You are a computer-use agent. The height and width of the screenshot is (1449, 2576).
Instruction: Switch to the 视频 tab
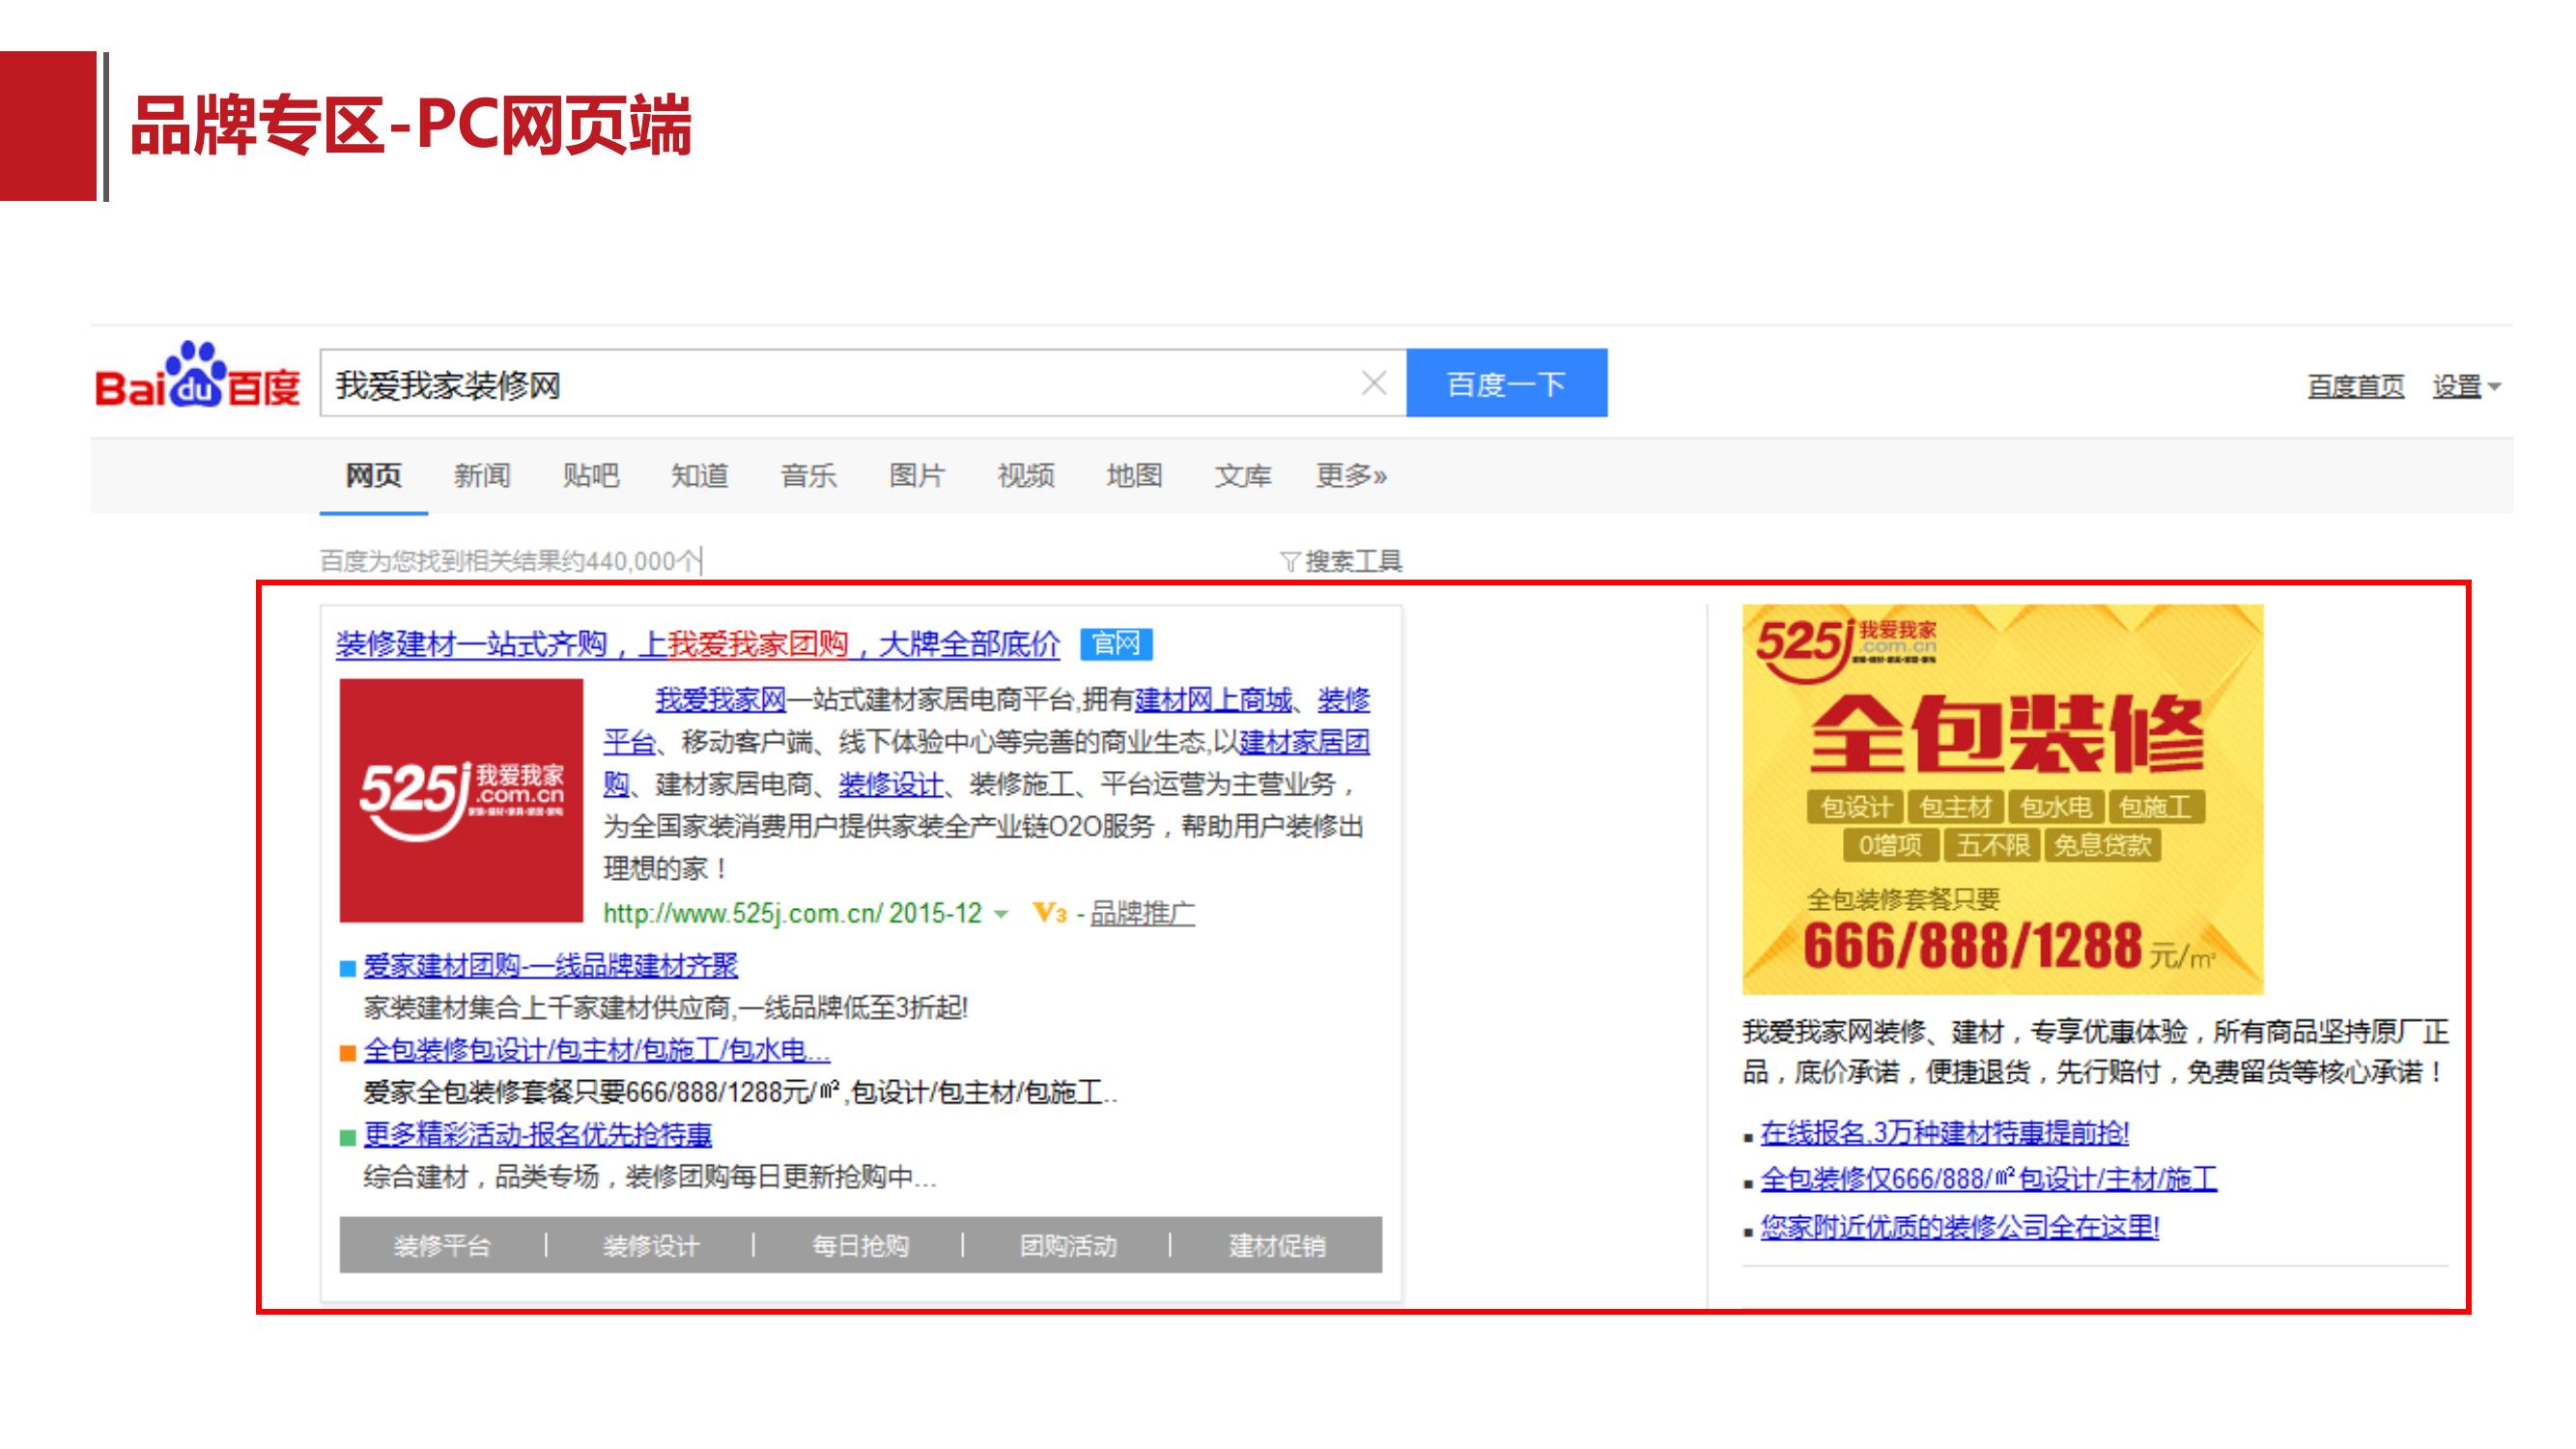coord(1026,476)
